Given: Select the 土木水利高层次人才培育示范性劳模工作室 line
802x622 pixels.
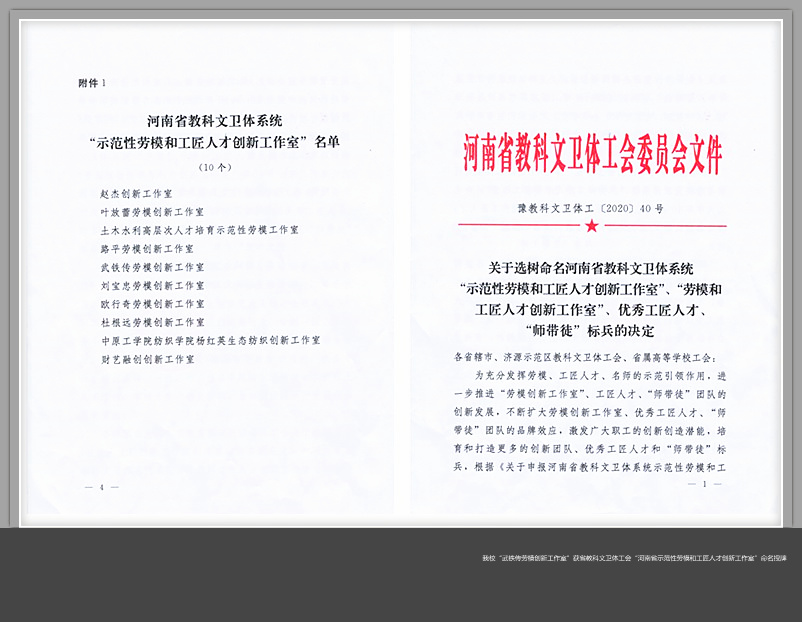Looking at the screenshot, I should [199, 230].
